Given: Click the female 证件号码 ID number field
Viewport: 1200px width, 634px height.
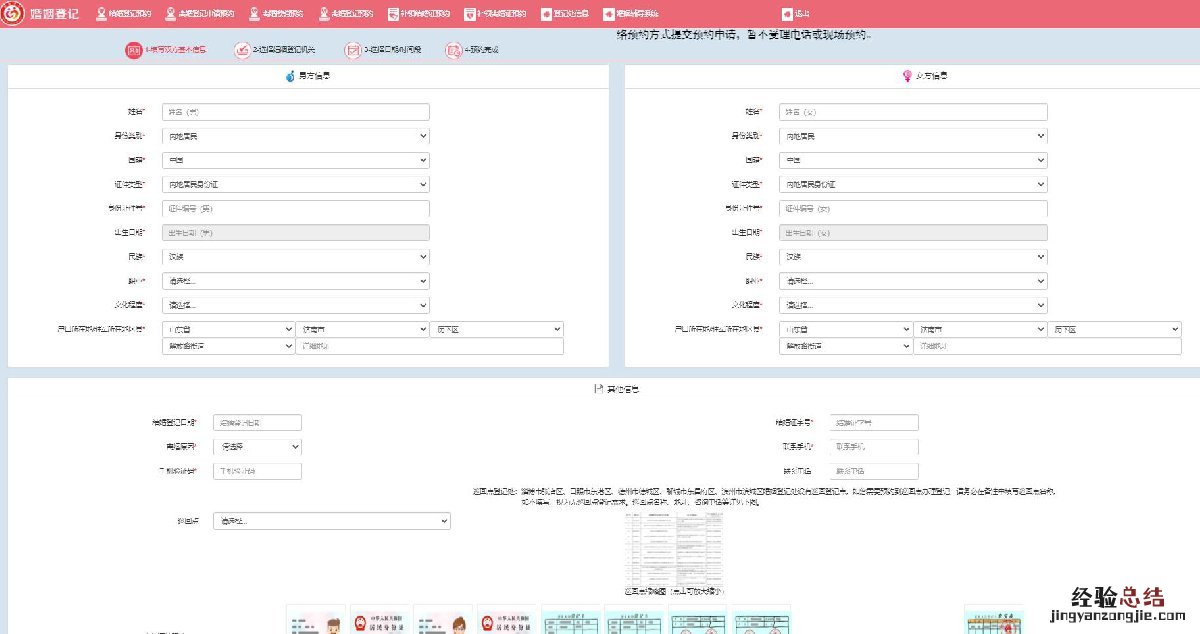Looking at the screenshot, I should tap(913, 209).
